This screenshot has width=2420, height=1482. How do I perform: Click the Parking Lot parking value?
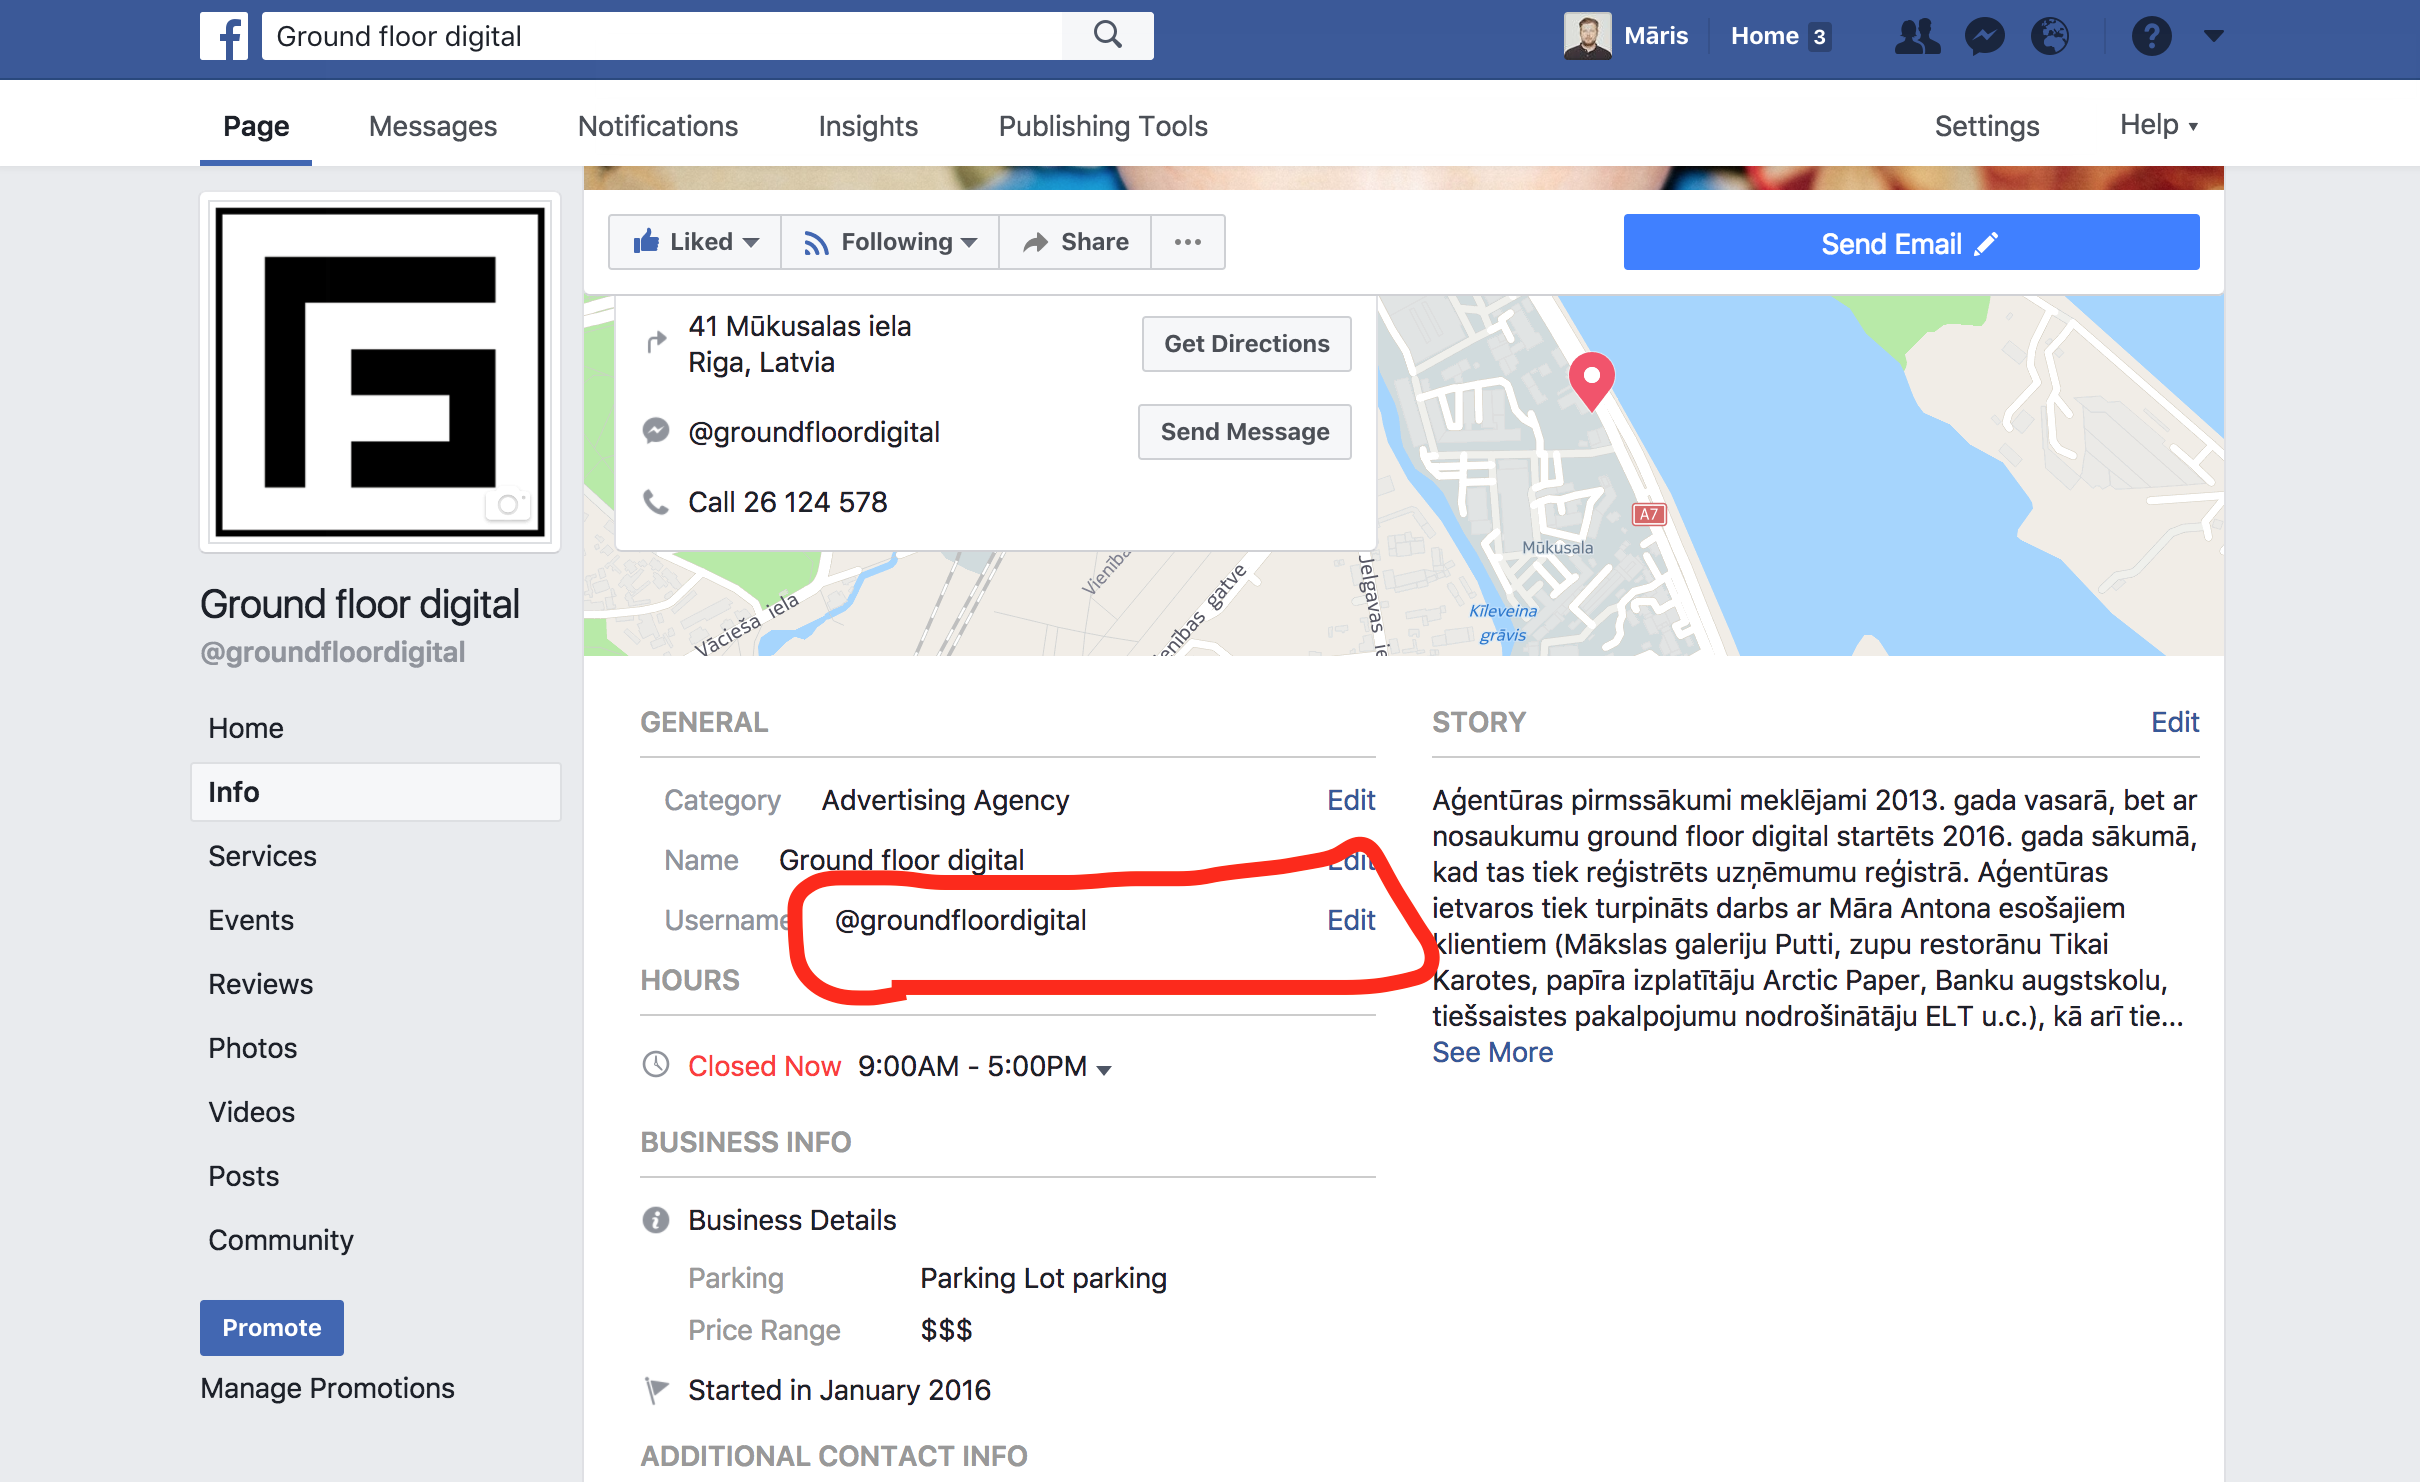click(1043, 1278)
